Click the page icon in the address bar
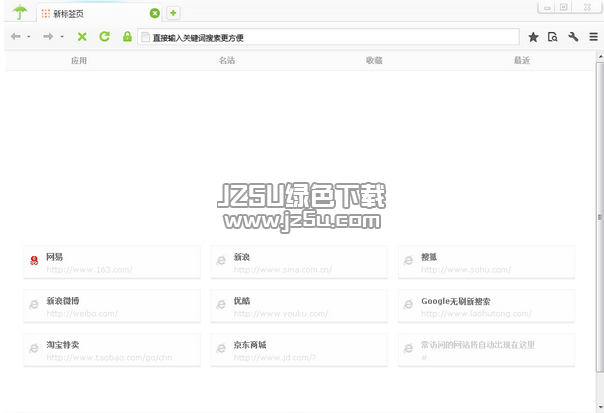 pyautogui.click(x=145, y=37)
